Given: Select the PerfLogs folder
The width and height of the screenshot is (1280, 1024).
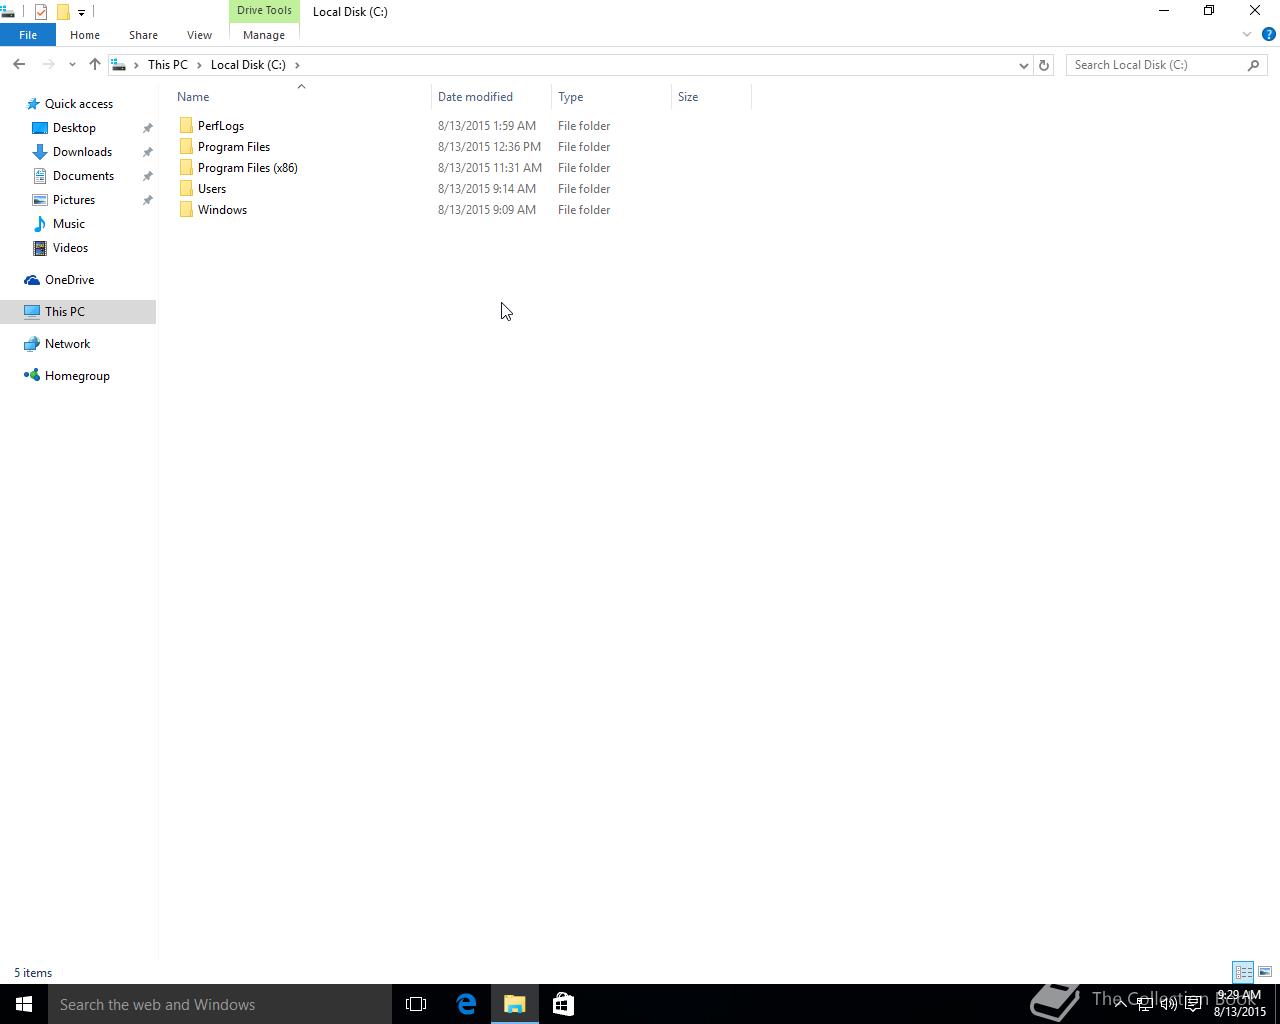Looking at the screenshot, I should [221, 126].
